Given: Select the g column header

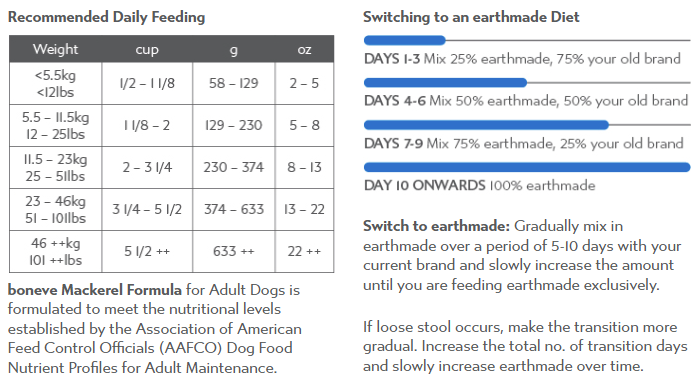Looking at the screenshot, I should click(x=234, y=49).
